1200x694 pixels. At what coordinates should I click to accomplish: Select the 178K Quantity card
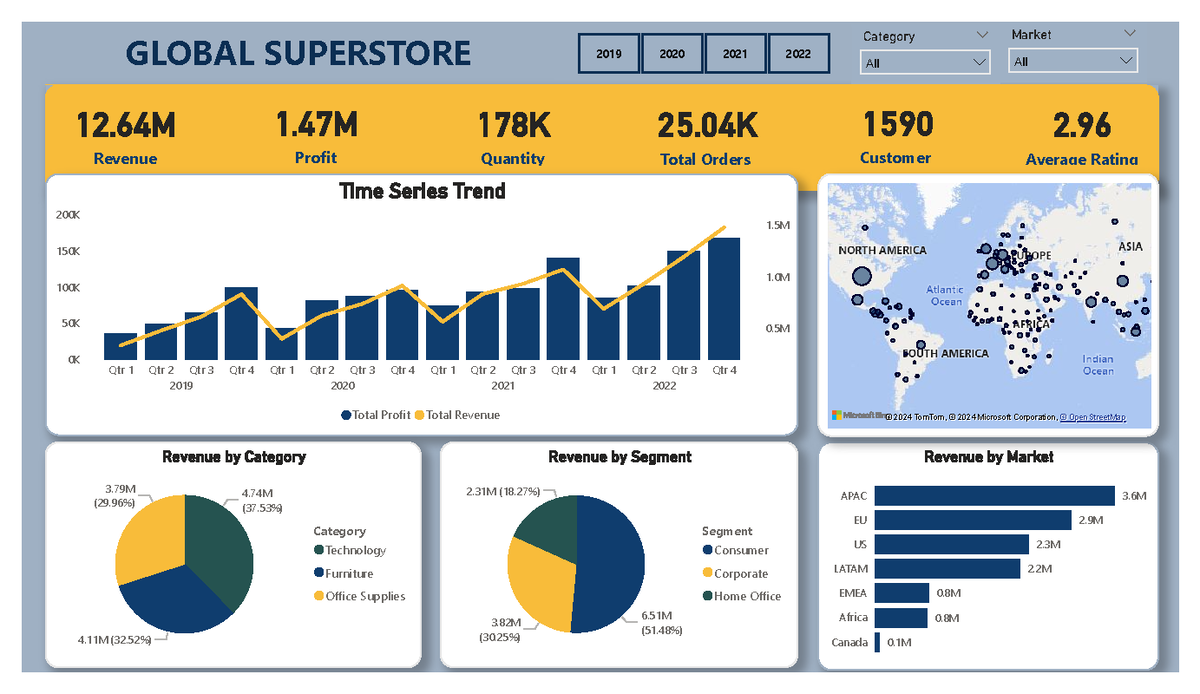coord(513,136)
